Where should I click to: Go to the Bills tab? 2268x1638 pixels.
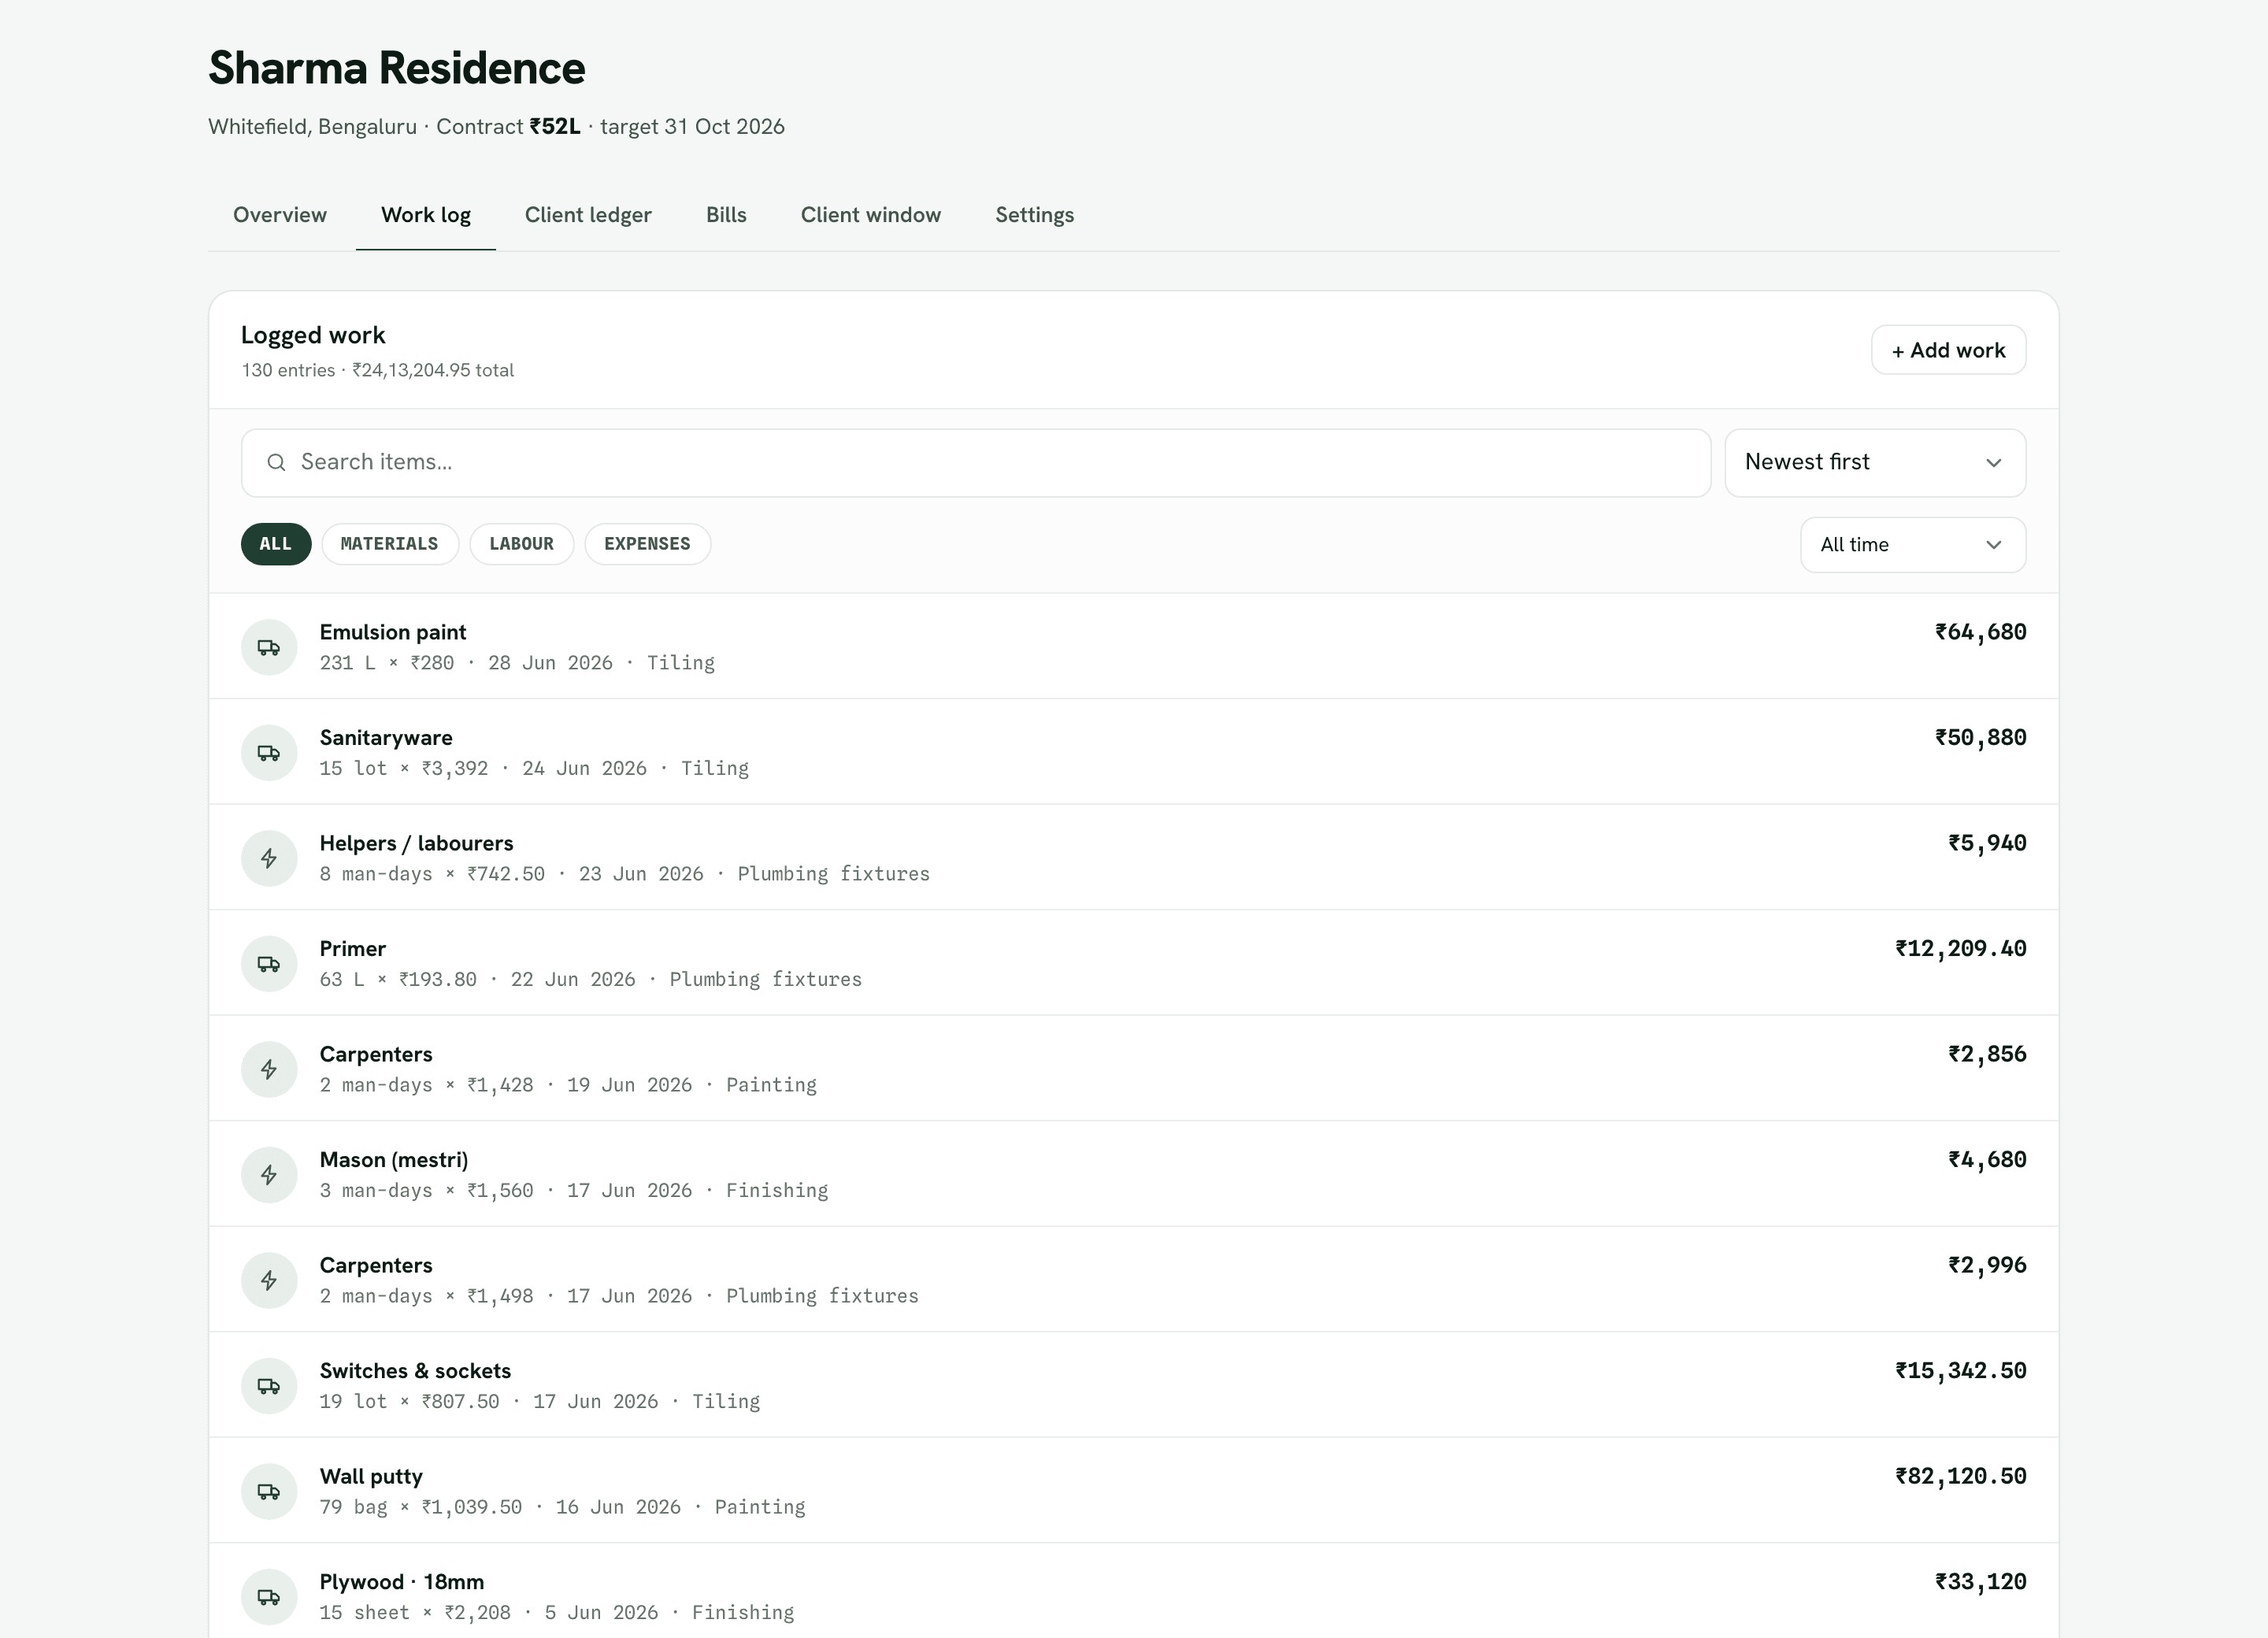[726, 215]
